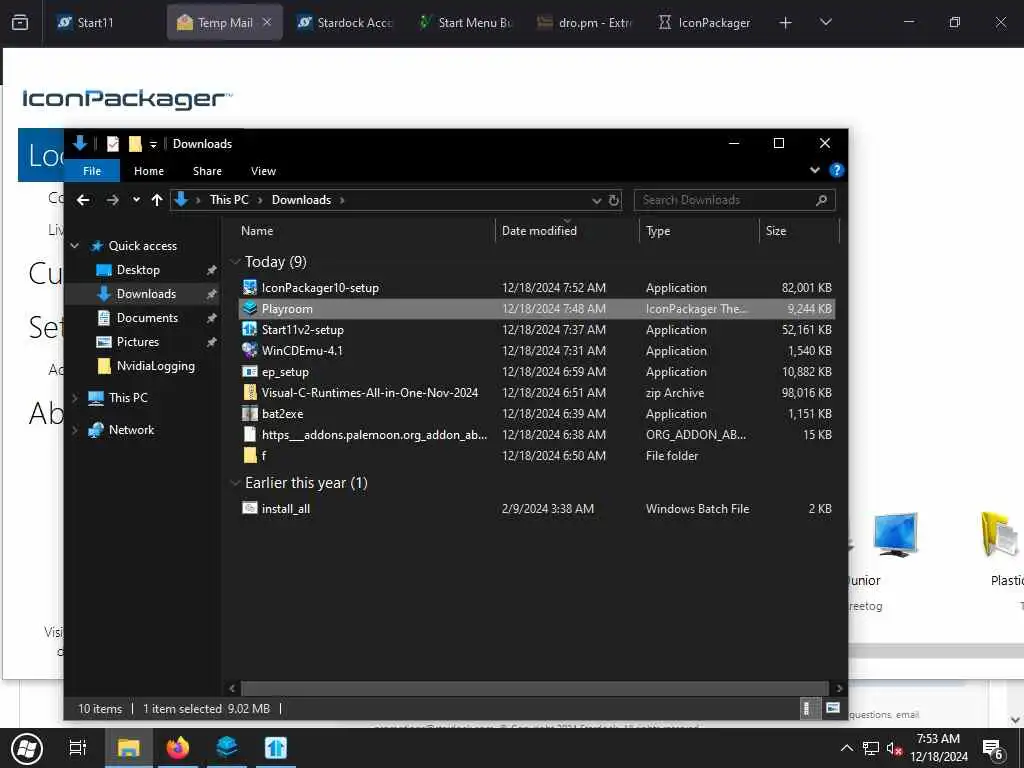Open Task View on the taskbar
Viewport: 1024px width, 768px height.
pyautogui.click(x=78, y=748)
